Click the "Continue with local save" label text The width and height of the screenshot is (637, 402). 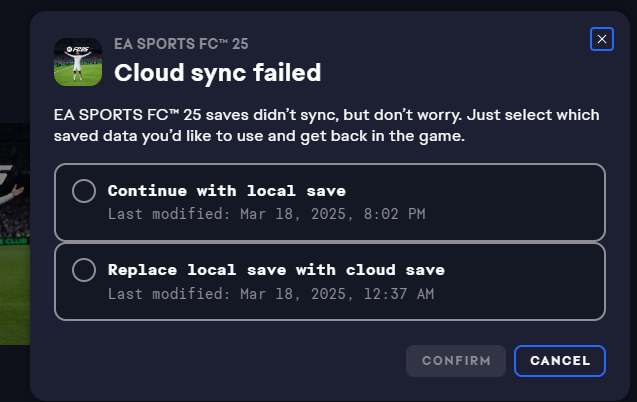(x=226, y=191)
